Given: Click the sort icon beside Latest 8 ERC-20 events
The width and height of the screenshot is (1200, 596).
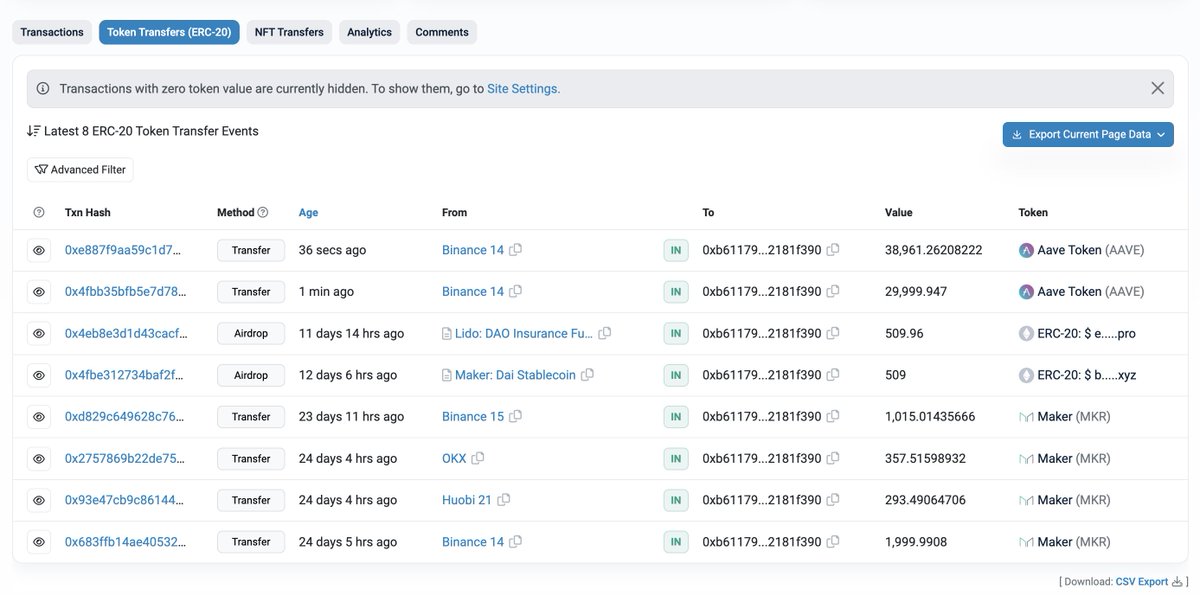Looking at the screenshot, I should click(34, 131).
